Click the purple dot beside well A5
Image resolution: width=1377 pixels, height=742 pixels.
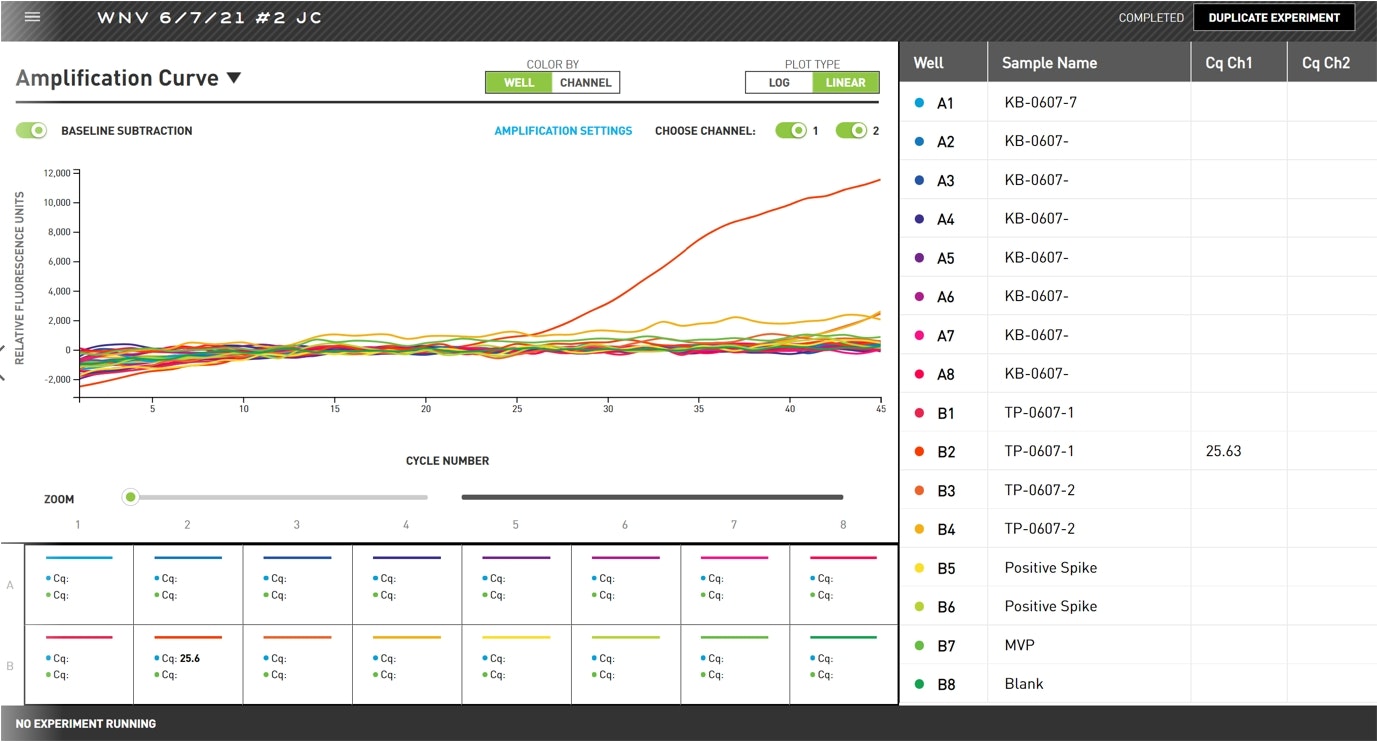point(919,258)
